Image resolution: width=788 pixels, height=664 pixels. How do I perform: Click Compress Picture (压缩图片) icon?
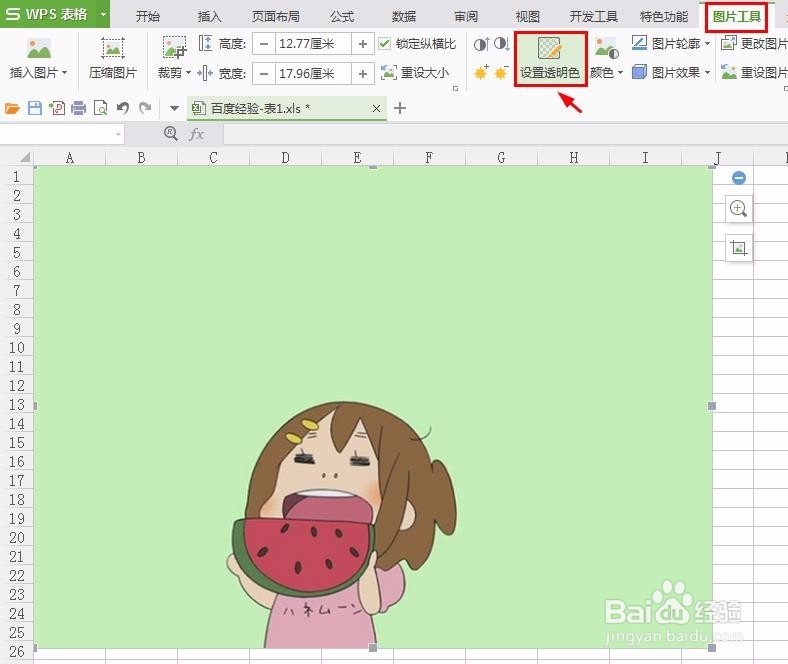click(x=113, y=49)
